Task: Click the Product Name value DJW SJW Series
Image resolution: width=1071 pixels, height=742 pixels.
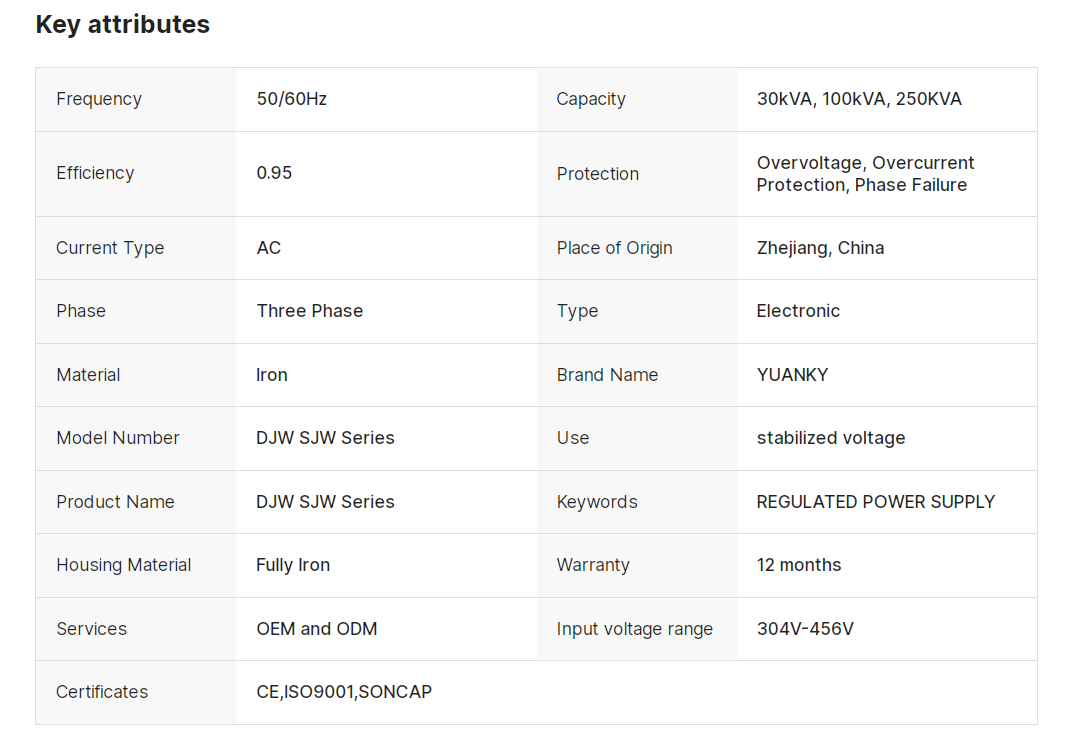Action: 325,502
